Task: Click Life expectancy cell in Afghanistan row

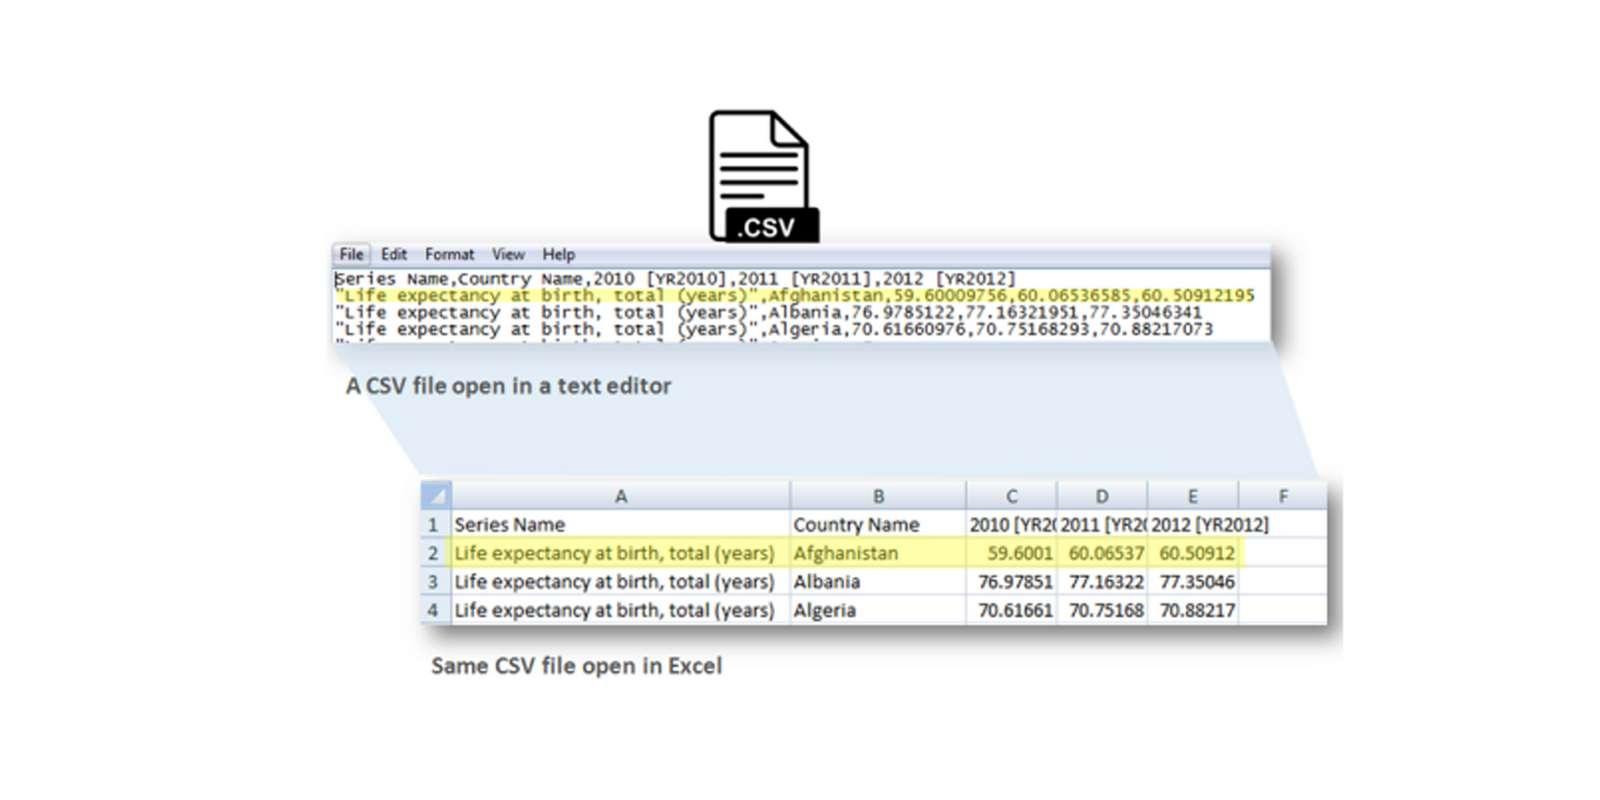Action: [x=621, y=553]
